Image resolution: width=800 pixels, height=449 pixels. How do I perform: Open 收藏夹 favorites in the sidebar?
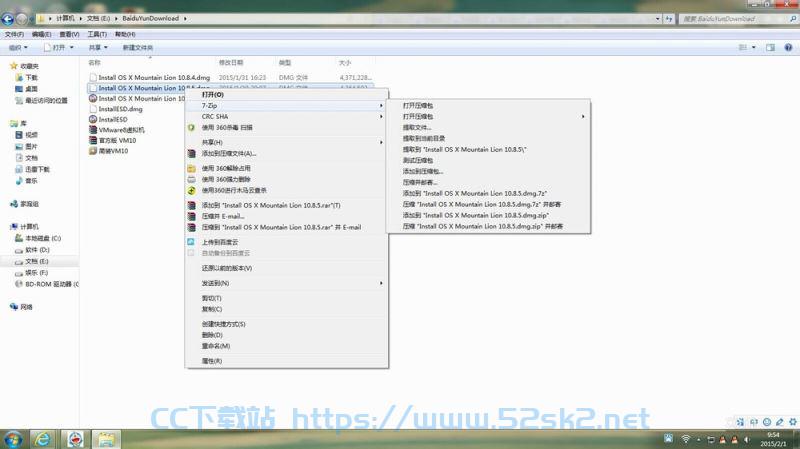click(24, 66)
